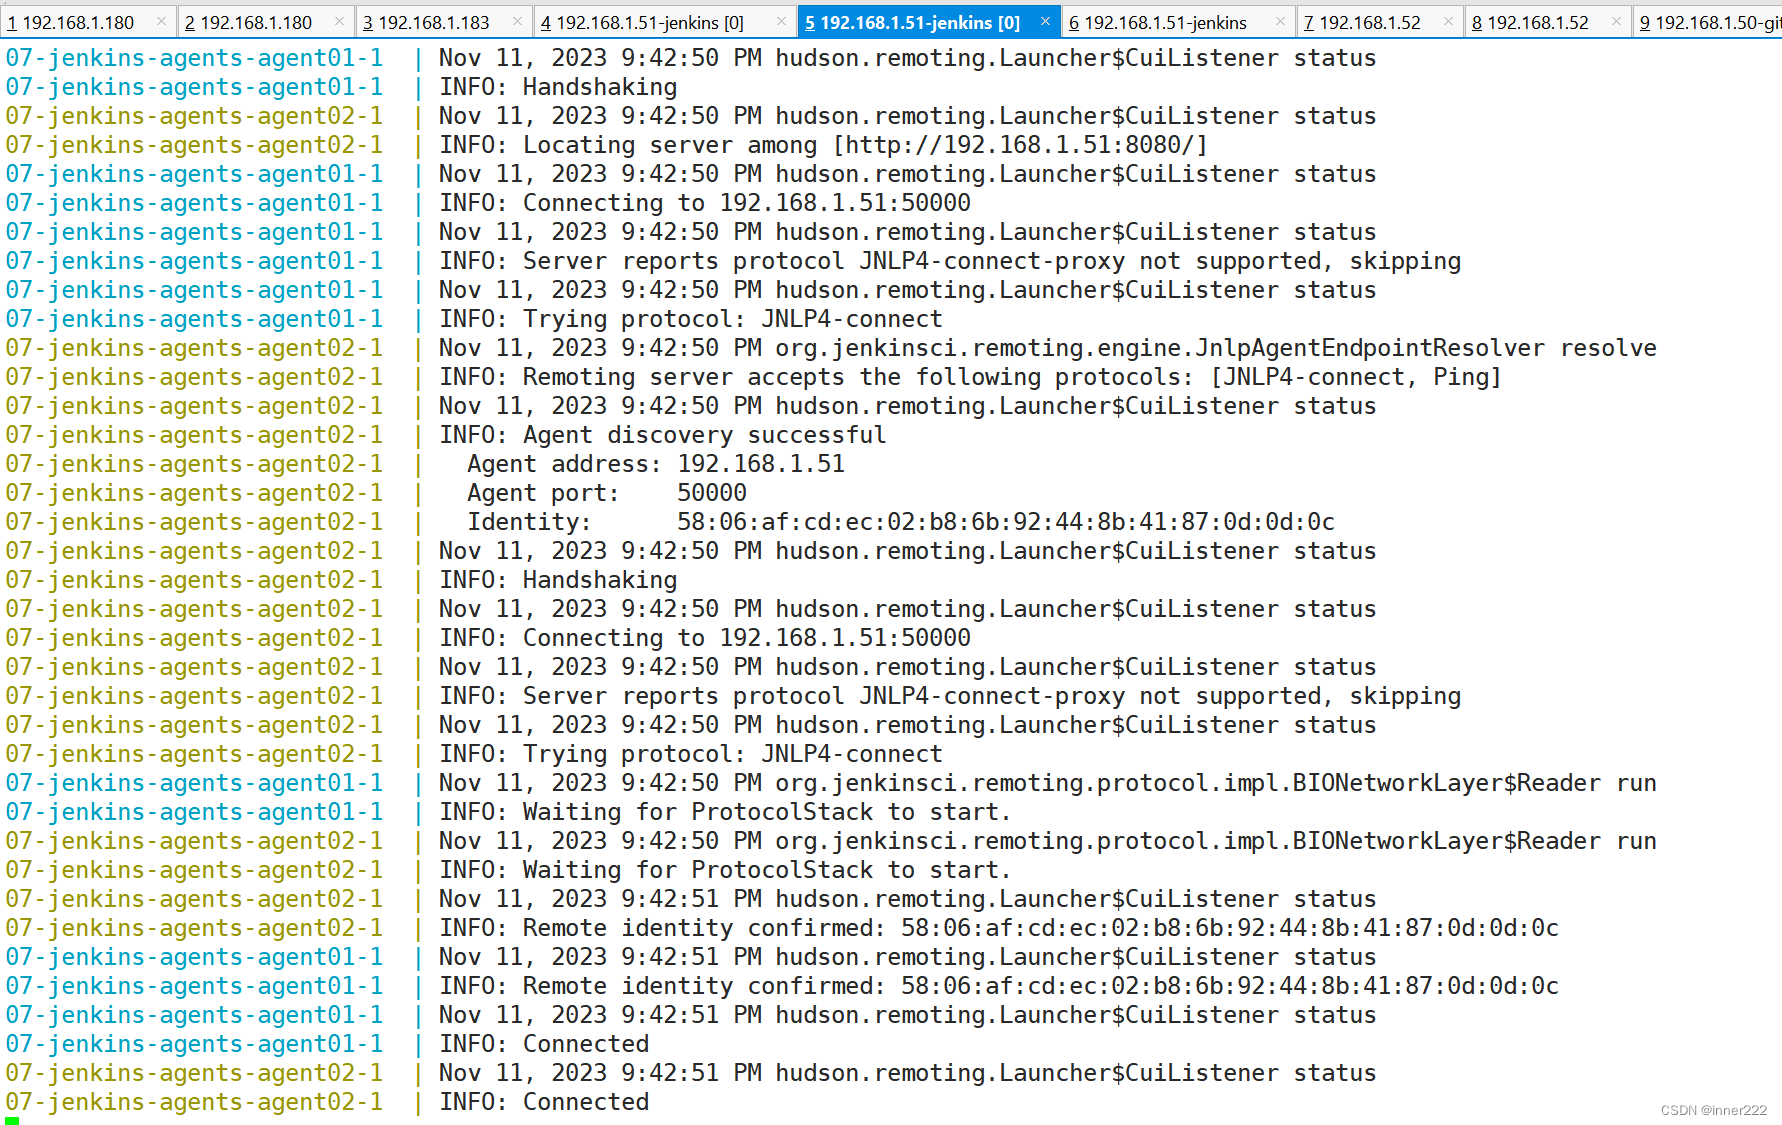Close tab 8 192.168.1.52

click(1616, 21)
